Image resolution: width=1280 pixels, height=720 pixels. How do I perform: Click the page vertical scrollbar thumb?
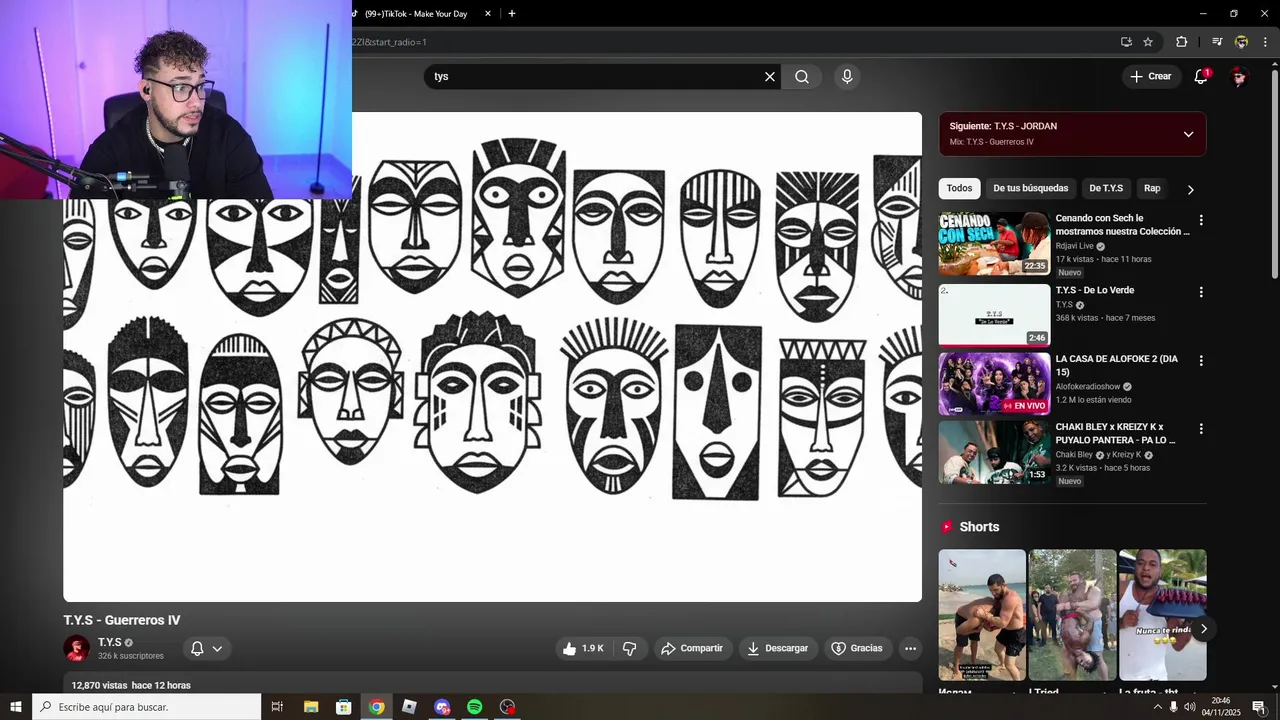(x=1274, y=173)
